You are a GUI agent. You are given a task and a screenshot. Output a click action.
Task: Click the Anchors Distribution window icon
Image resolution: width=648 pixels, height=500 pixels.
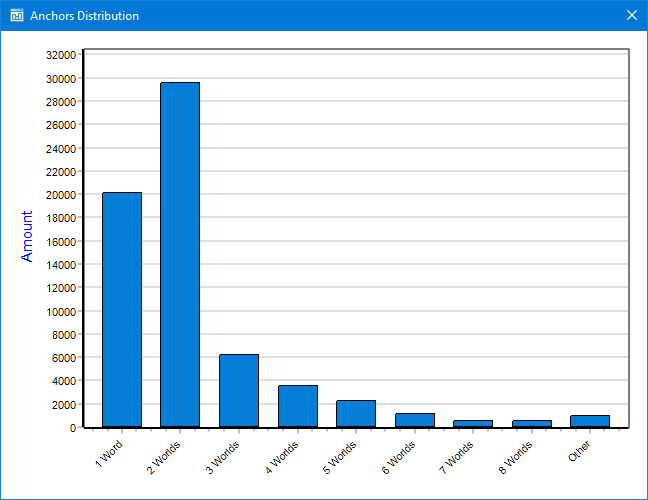16,16
